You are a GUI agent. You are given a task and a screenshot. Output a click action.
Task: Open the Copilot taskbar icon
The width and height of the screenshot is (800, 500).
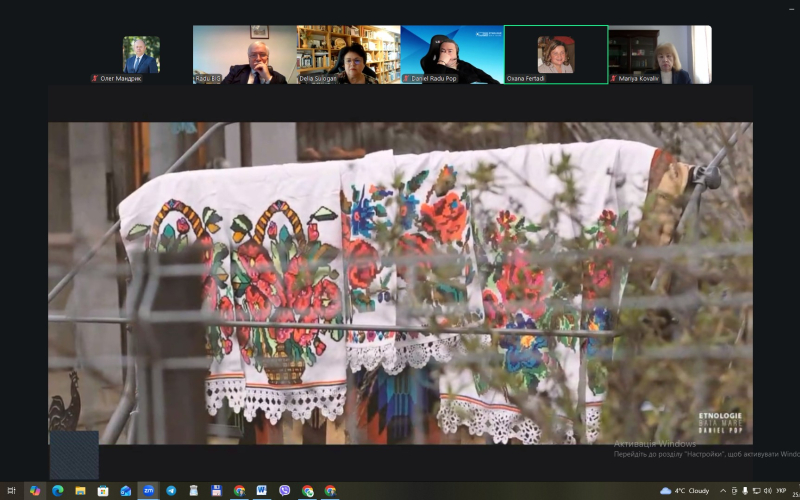point(35,491)
